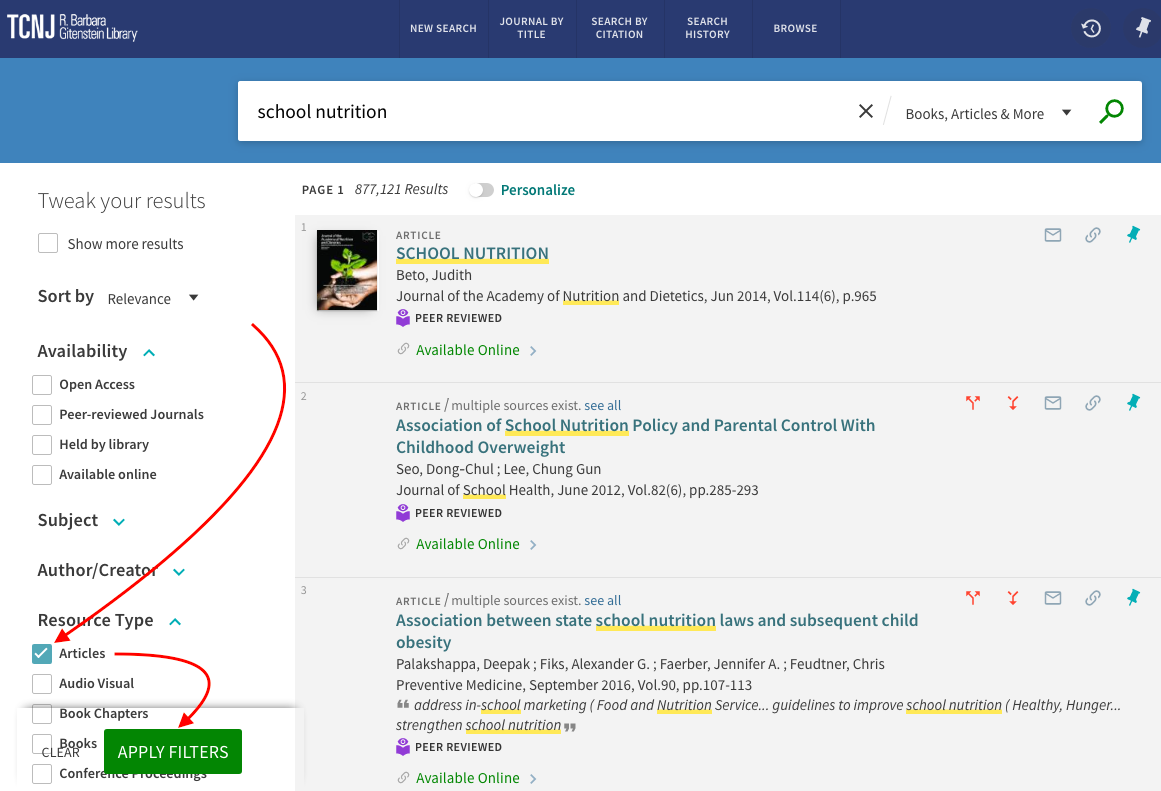Clear the search box with X icon
The width and height of the screenshot is (1161, 791).
pos(866,111)
